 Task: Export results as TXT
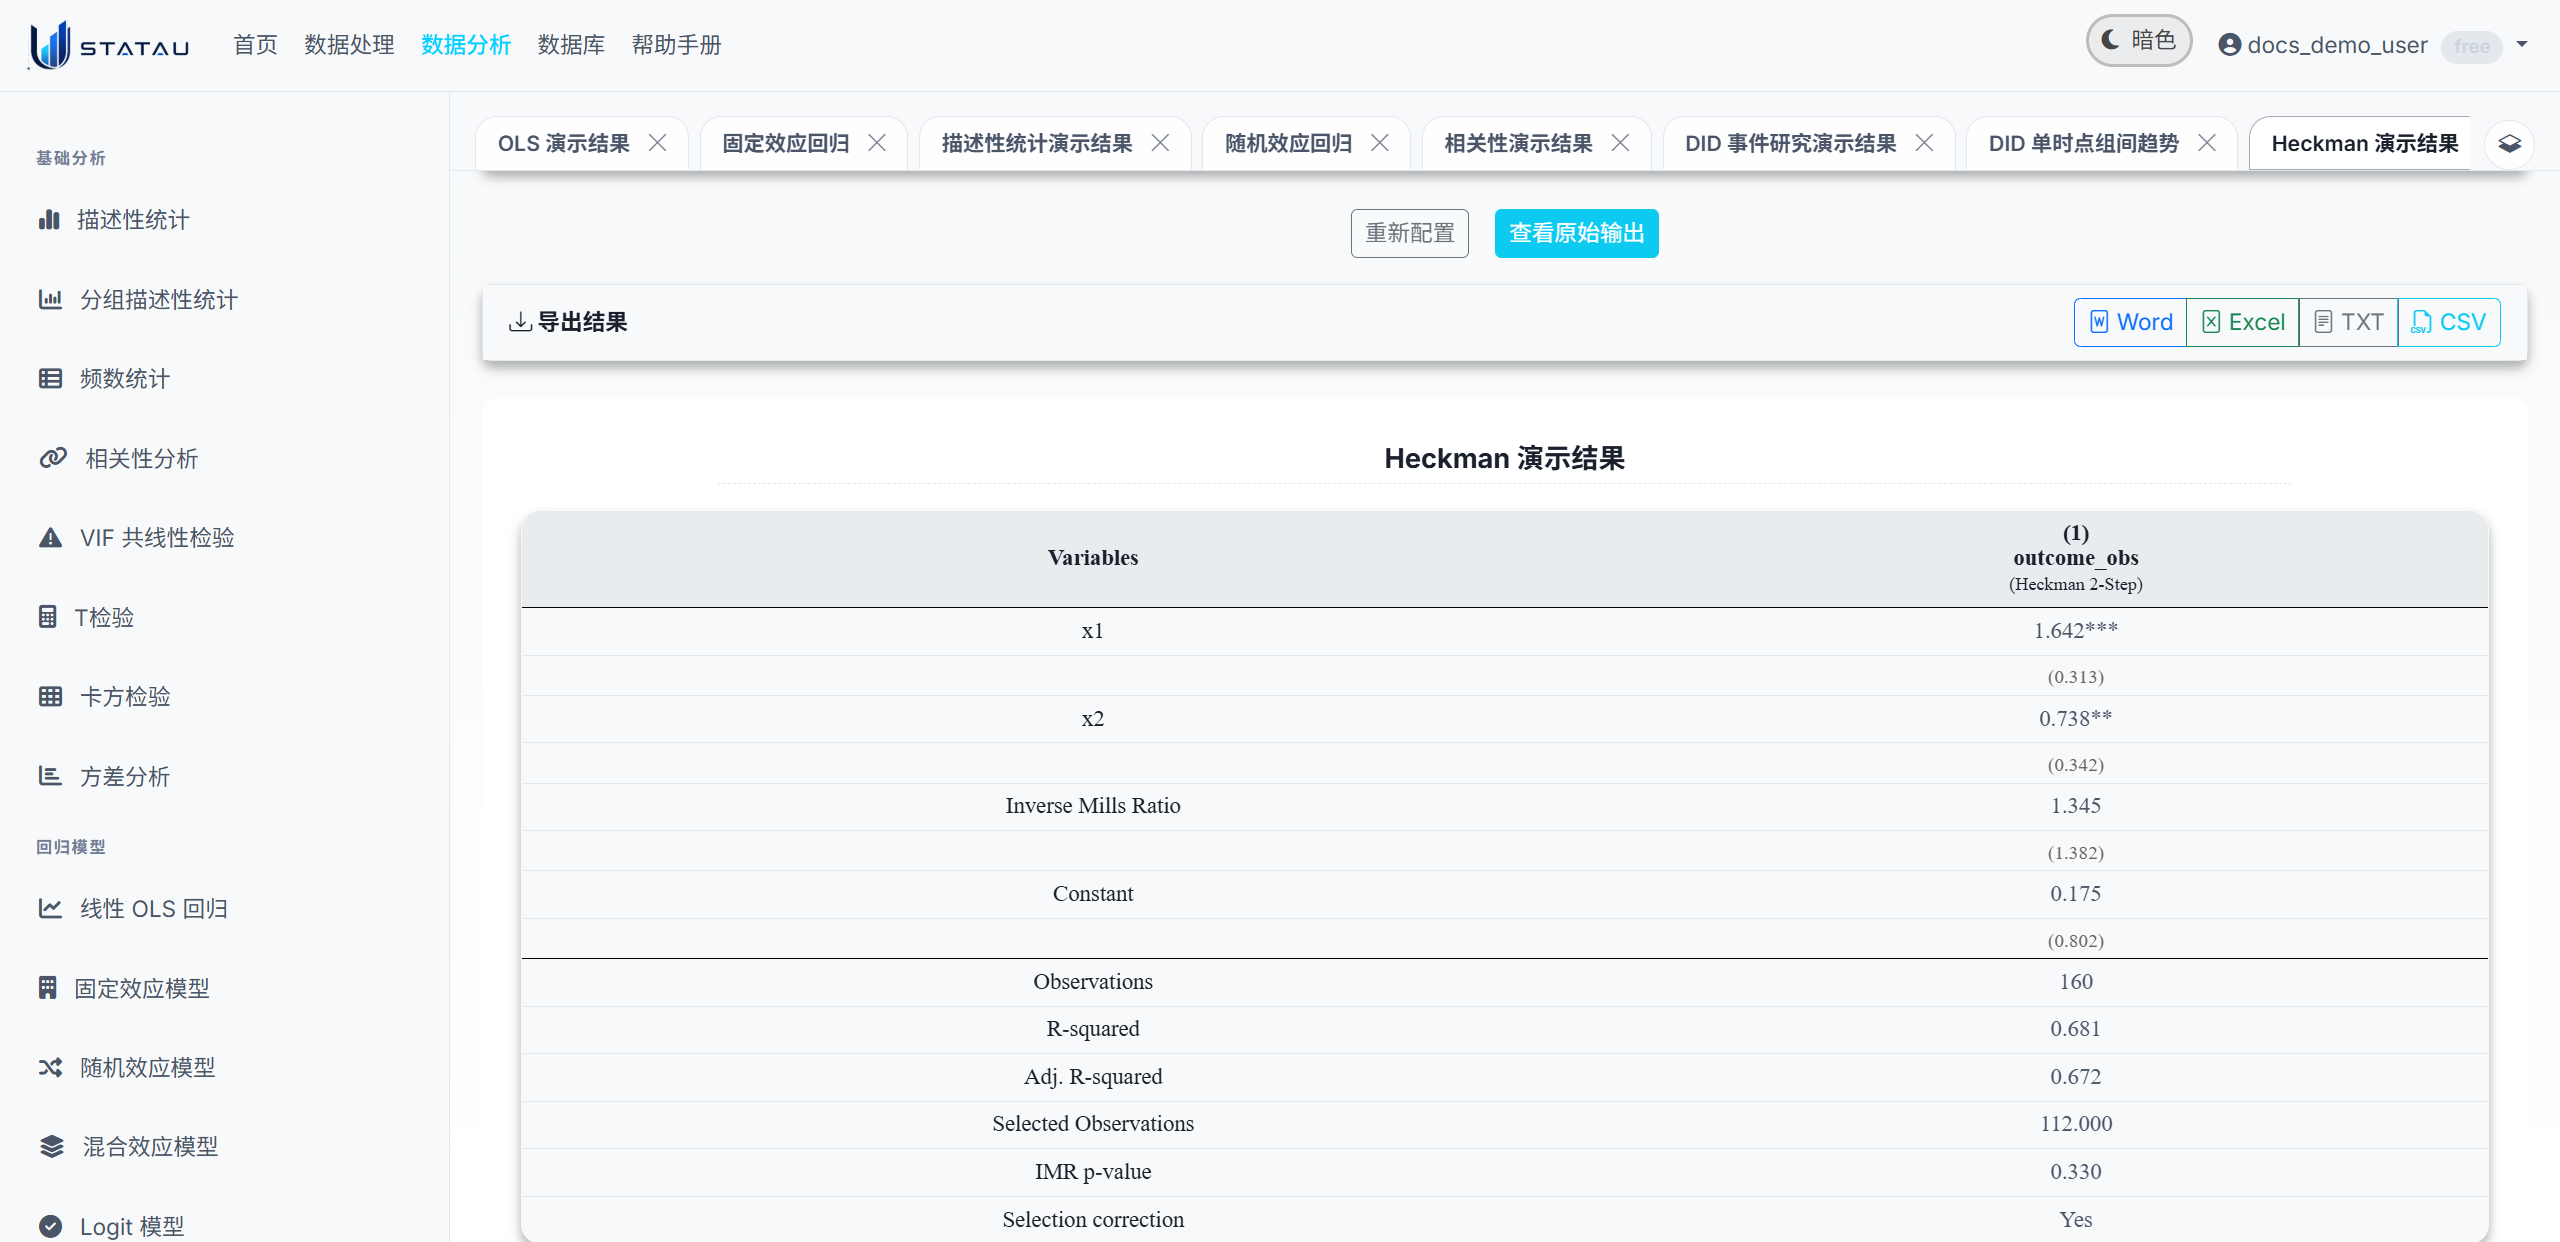click(2348, 322)
